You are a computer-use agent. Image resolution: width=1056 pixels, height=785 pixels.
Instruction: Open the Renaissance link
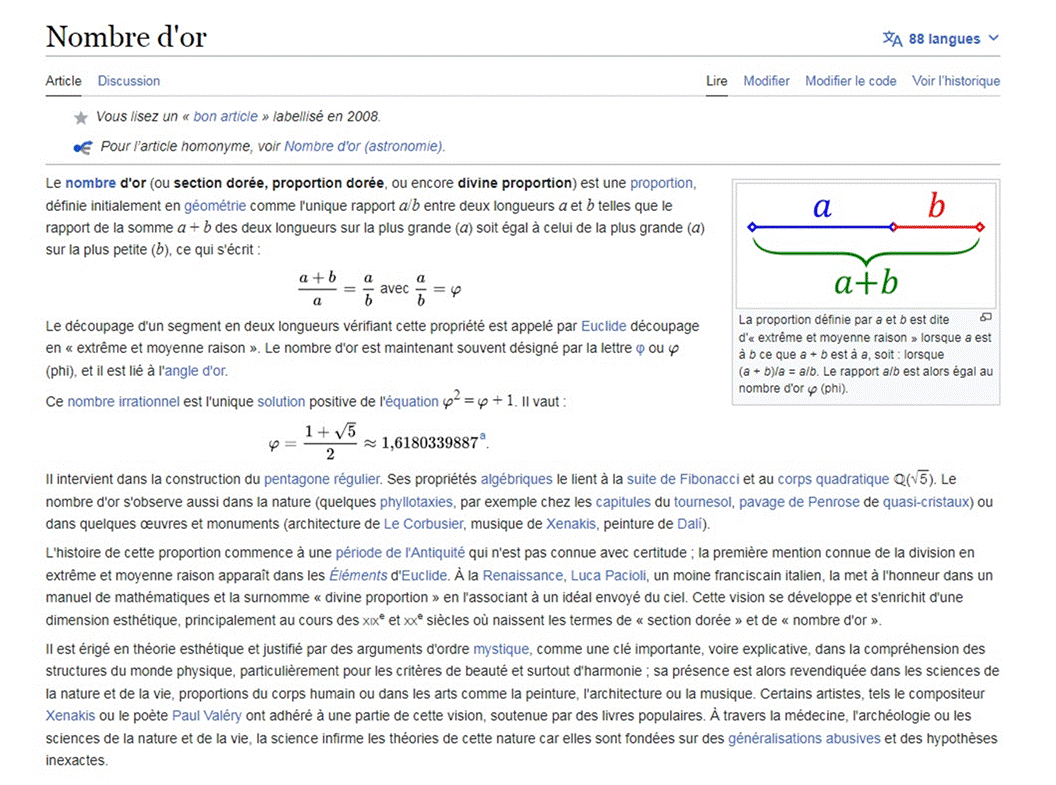point(523,576)
